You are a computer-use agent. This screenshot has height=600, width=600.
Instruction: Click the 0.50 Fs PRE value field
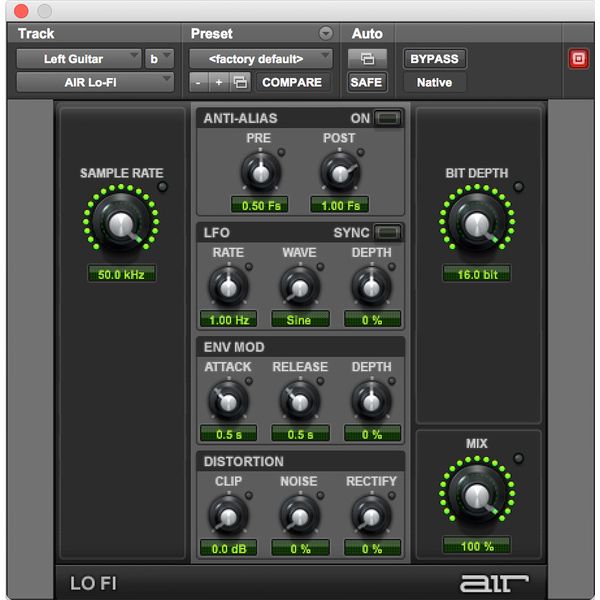[x=260, y=205]
